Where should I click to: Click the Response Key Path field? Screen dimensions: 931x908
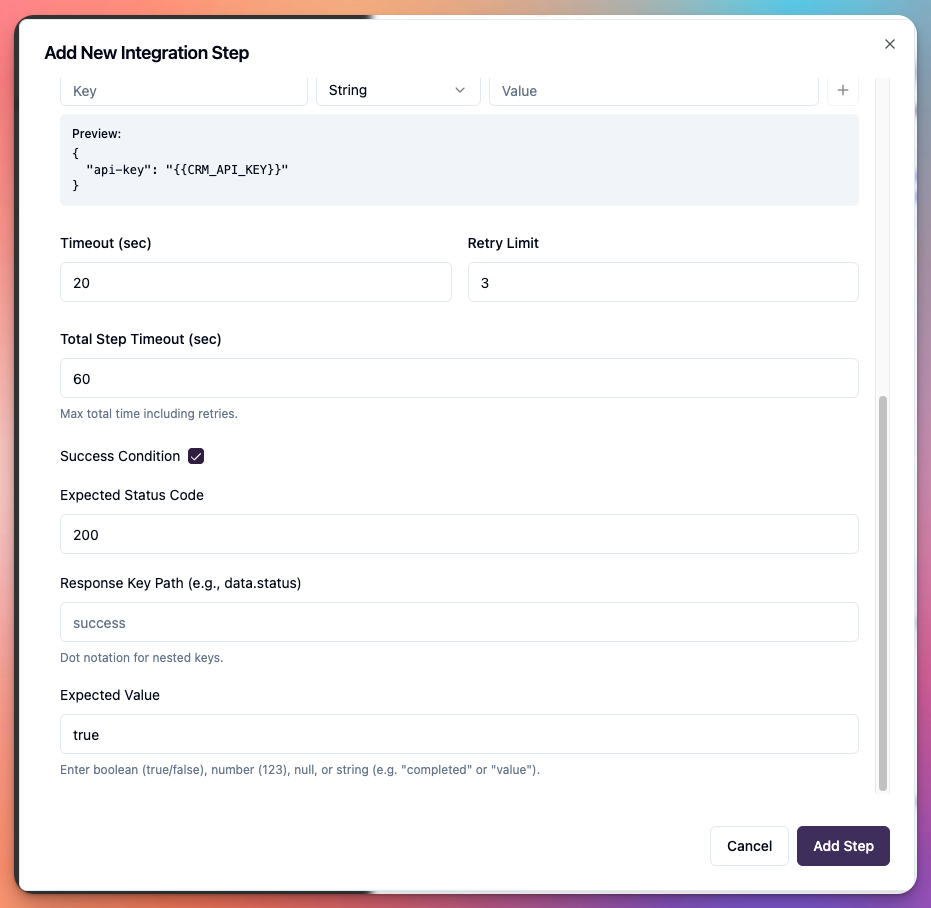click(459, 621)
